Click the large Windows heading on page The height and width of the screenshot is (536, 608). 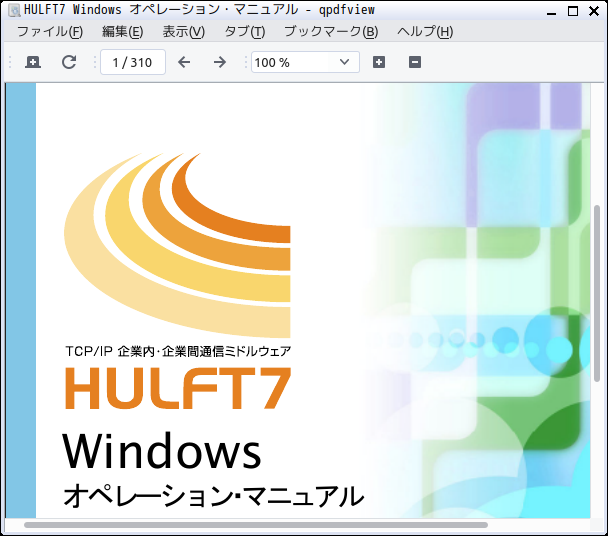pos(162,451)
